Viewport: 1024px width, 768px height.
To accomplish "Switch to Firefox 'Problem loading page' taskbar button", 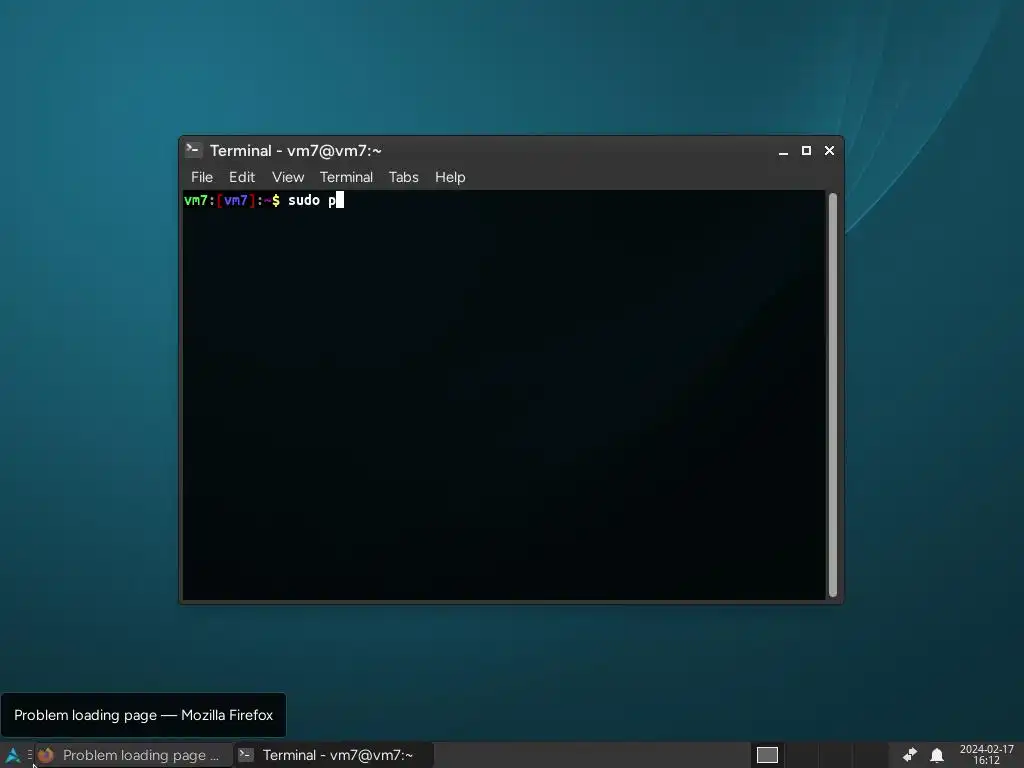I will 133,756.
